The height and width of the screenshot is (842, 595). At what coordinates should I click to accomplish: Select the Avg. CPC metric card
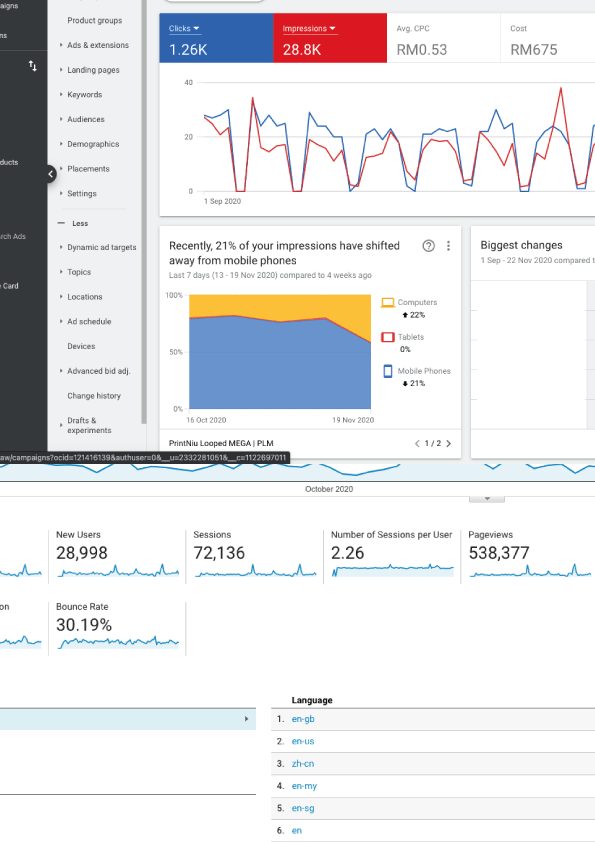point(444,38)
